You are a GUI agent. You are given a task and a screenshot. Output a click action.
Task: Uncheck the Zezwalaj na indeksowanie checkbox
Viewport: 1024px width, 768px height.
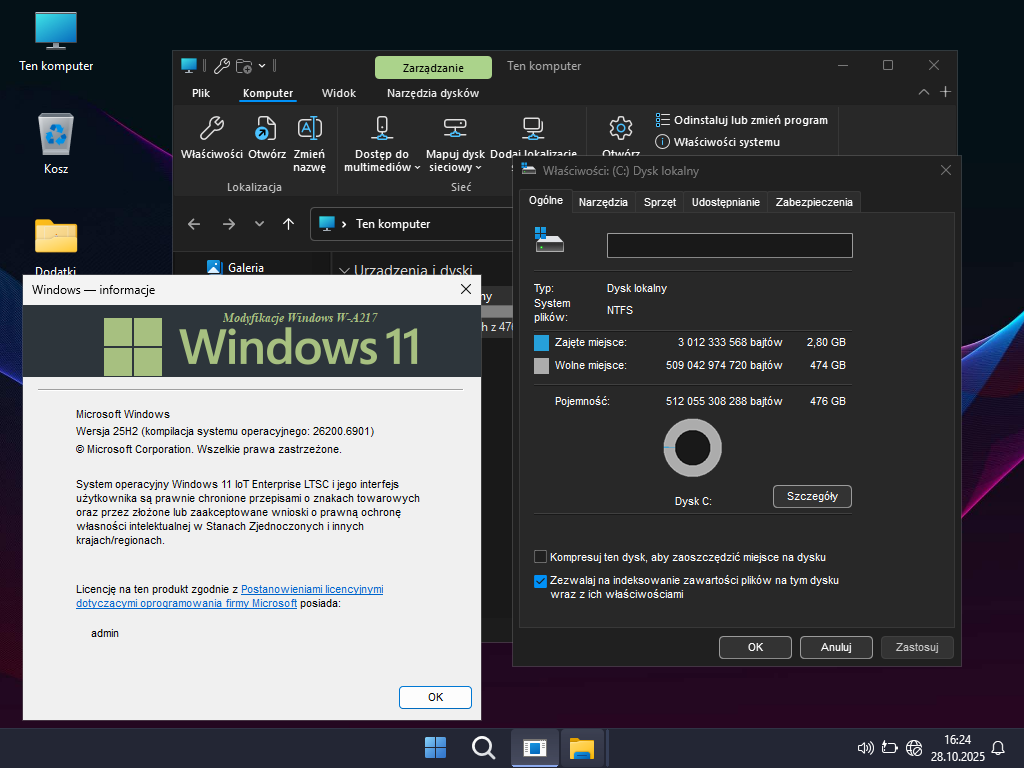click(541, 580)
